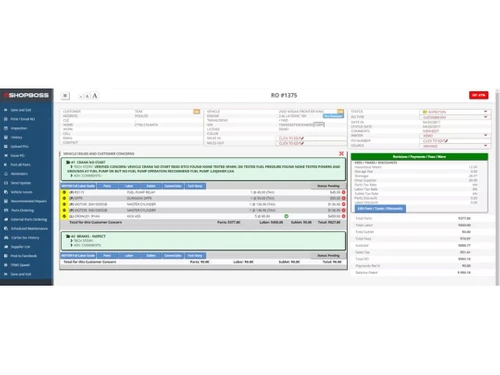500x375 pixels.
Task: Choose Send Update in the sidebar
Action: pyautogui.click(x=21, y=183)
